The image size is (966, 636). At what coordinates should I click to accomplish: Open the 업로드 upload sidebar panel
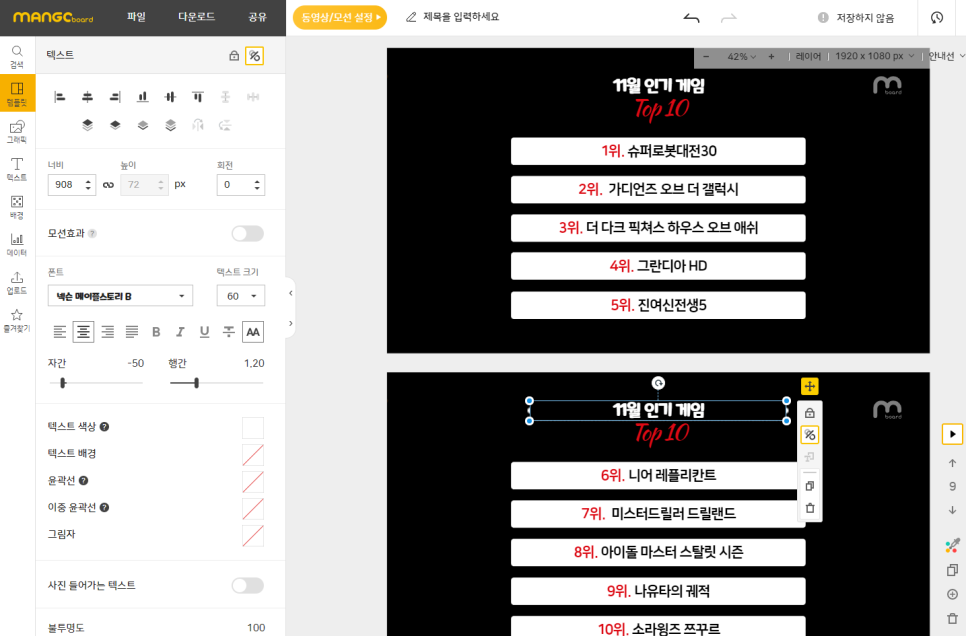[x=17, y=282]
